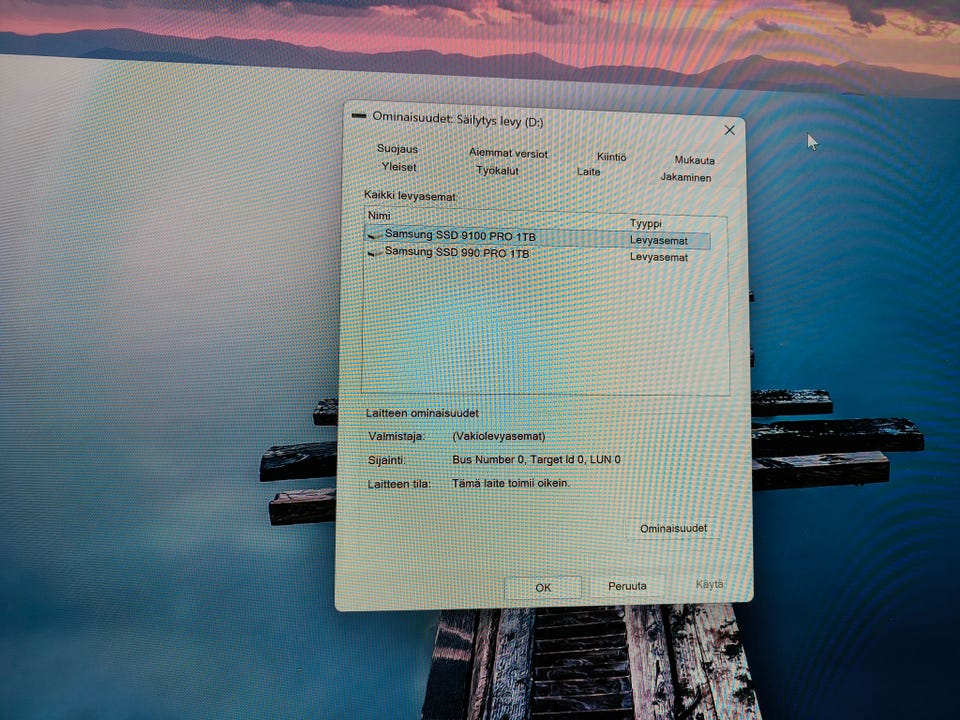Screen dimensions: 960x720
Task: Go to the Yleiset tab
Action: [x=399, y=167]
